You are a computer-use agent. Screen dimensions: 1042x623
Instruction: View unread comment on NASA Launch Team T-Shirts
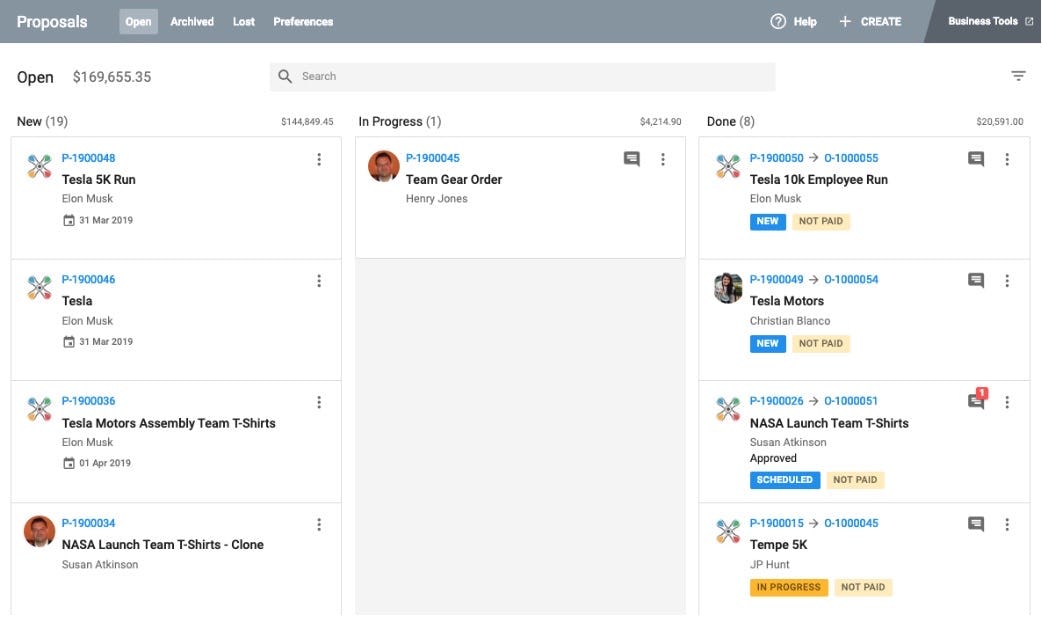975,401
